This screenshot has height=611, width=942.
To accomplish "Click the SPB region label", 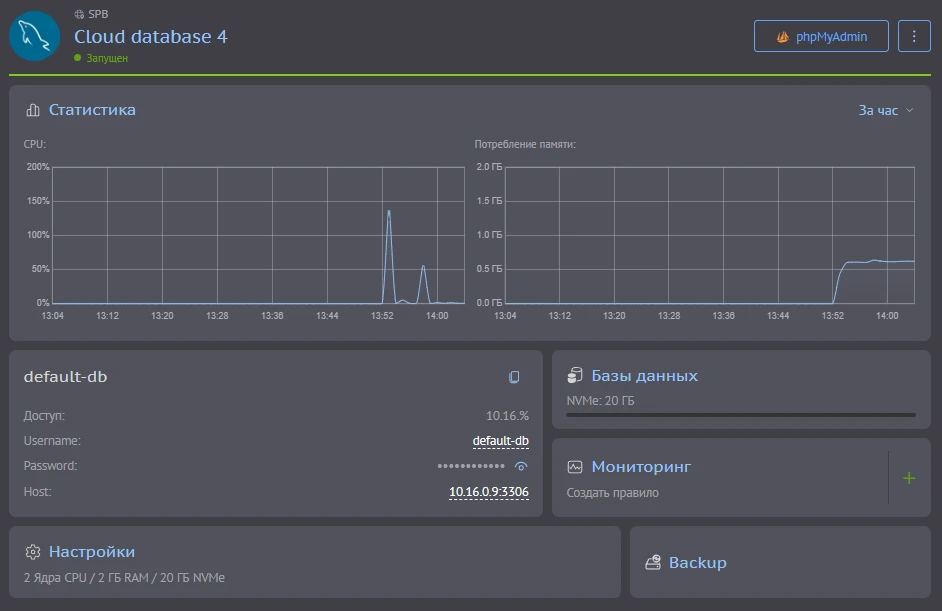I will [98, 14].
